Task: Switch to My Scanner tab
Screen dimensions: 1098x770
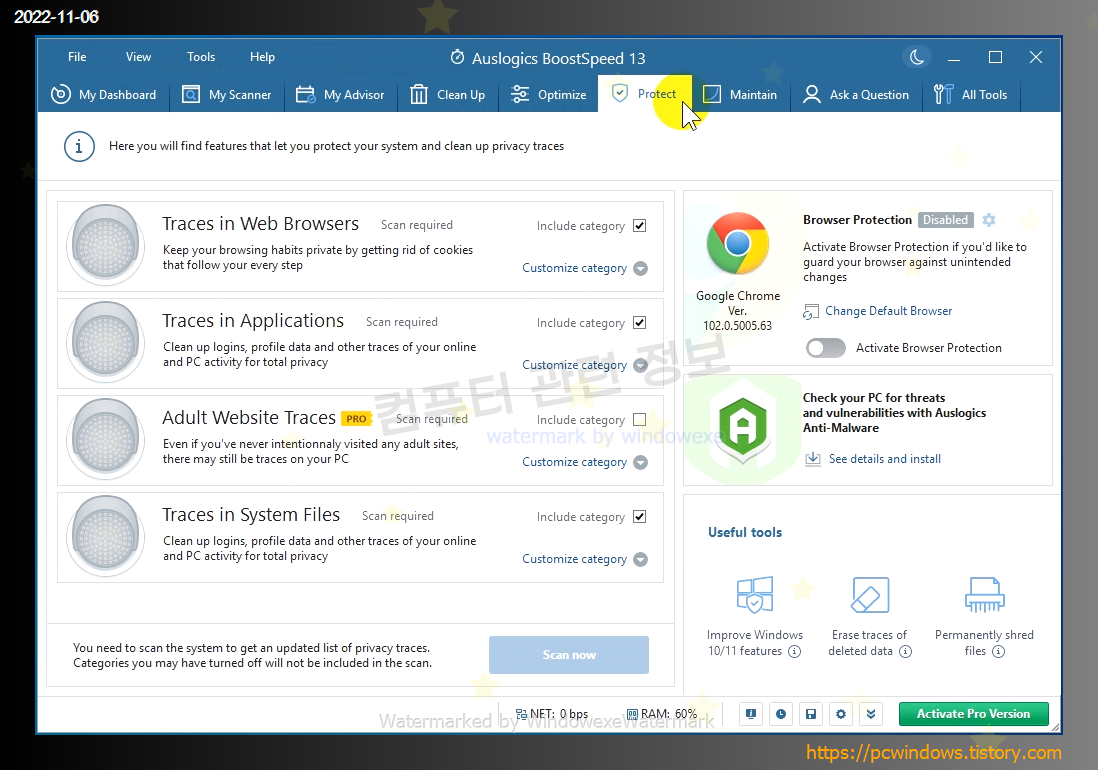Action: (226, 94)
